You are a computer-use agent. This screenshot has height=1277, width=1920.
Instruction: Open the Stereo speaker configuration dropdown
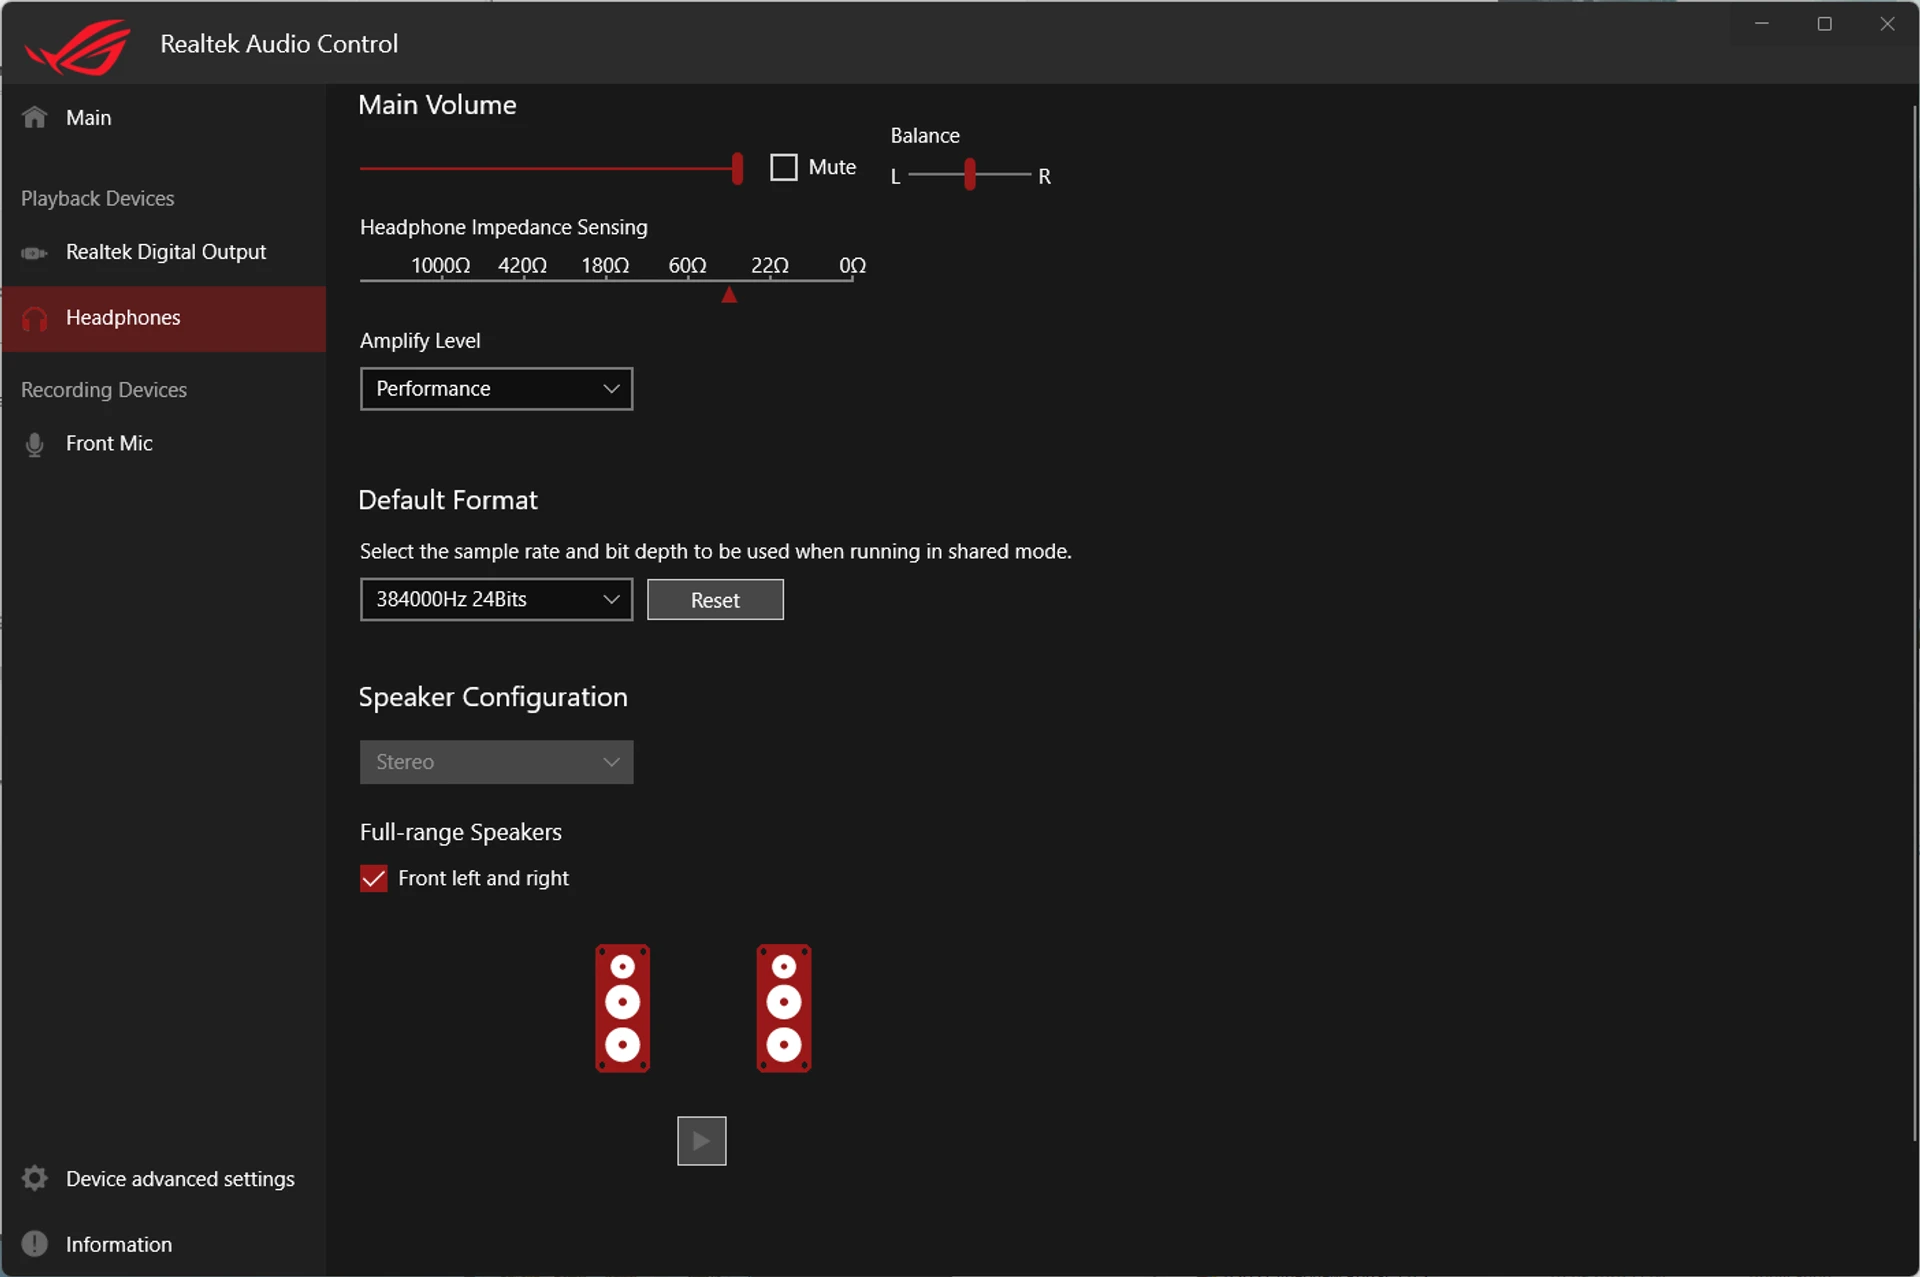tap(496, 761)
